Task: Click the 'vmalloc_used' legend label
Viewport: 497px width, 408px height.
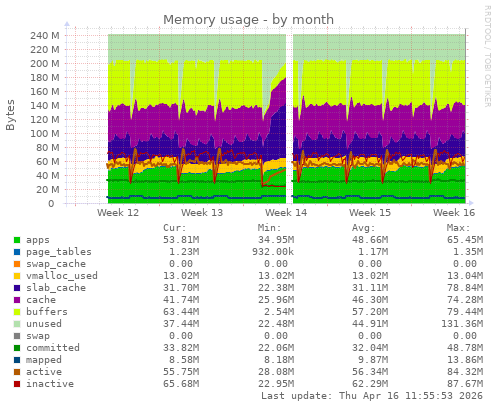Action: pos(62,276)
